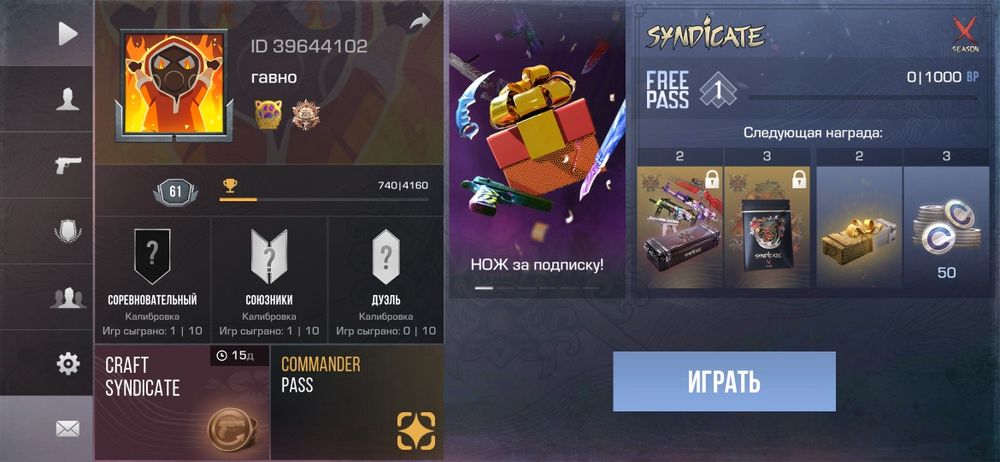This screenshot has width=1000, height=462.
Task: Open the friends group icon in sidebar
Action: coord(68,298)
